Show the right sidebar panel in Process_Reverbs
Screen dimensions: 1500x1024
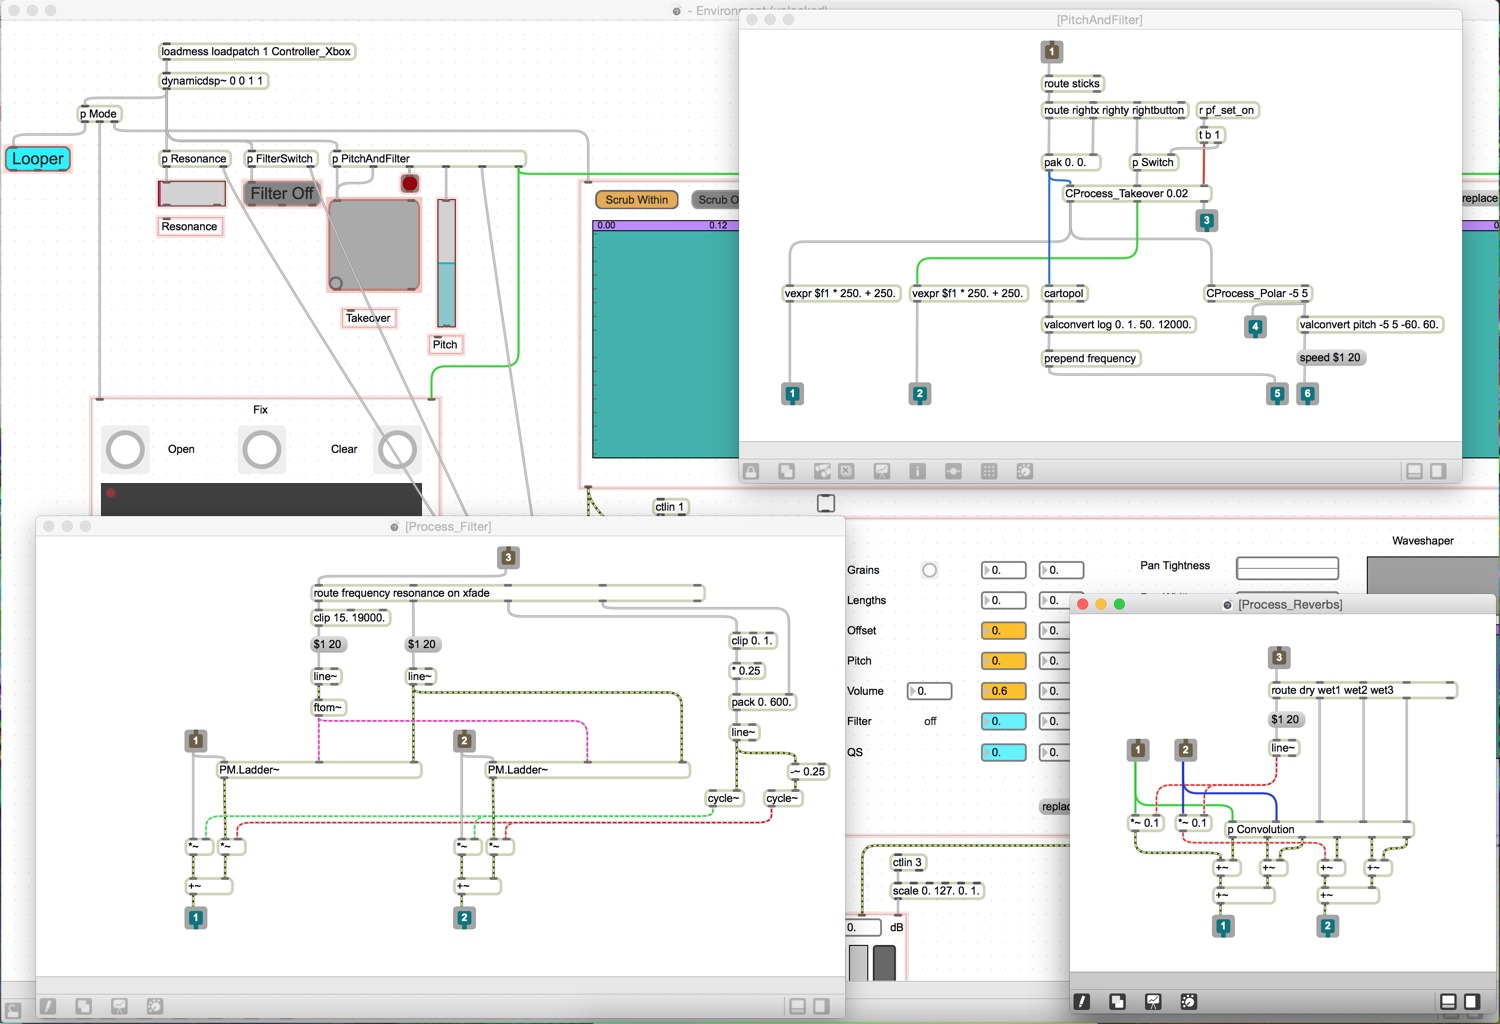pos(1471,1001)
